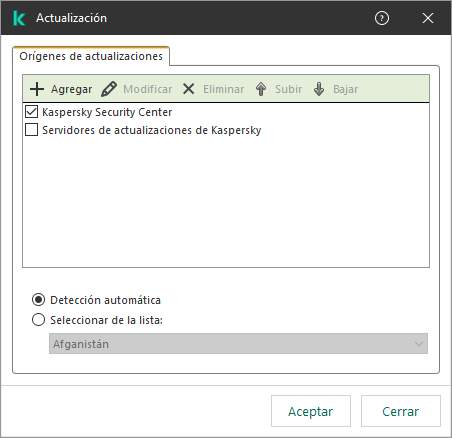Click the Eliminar label in the toolbar
This screenshot has width=452, height=438.
(x=224, y=89)
